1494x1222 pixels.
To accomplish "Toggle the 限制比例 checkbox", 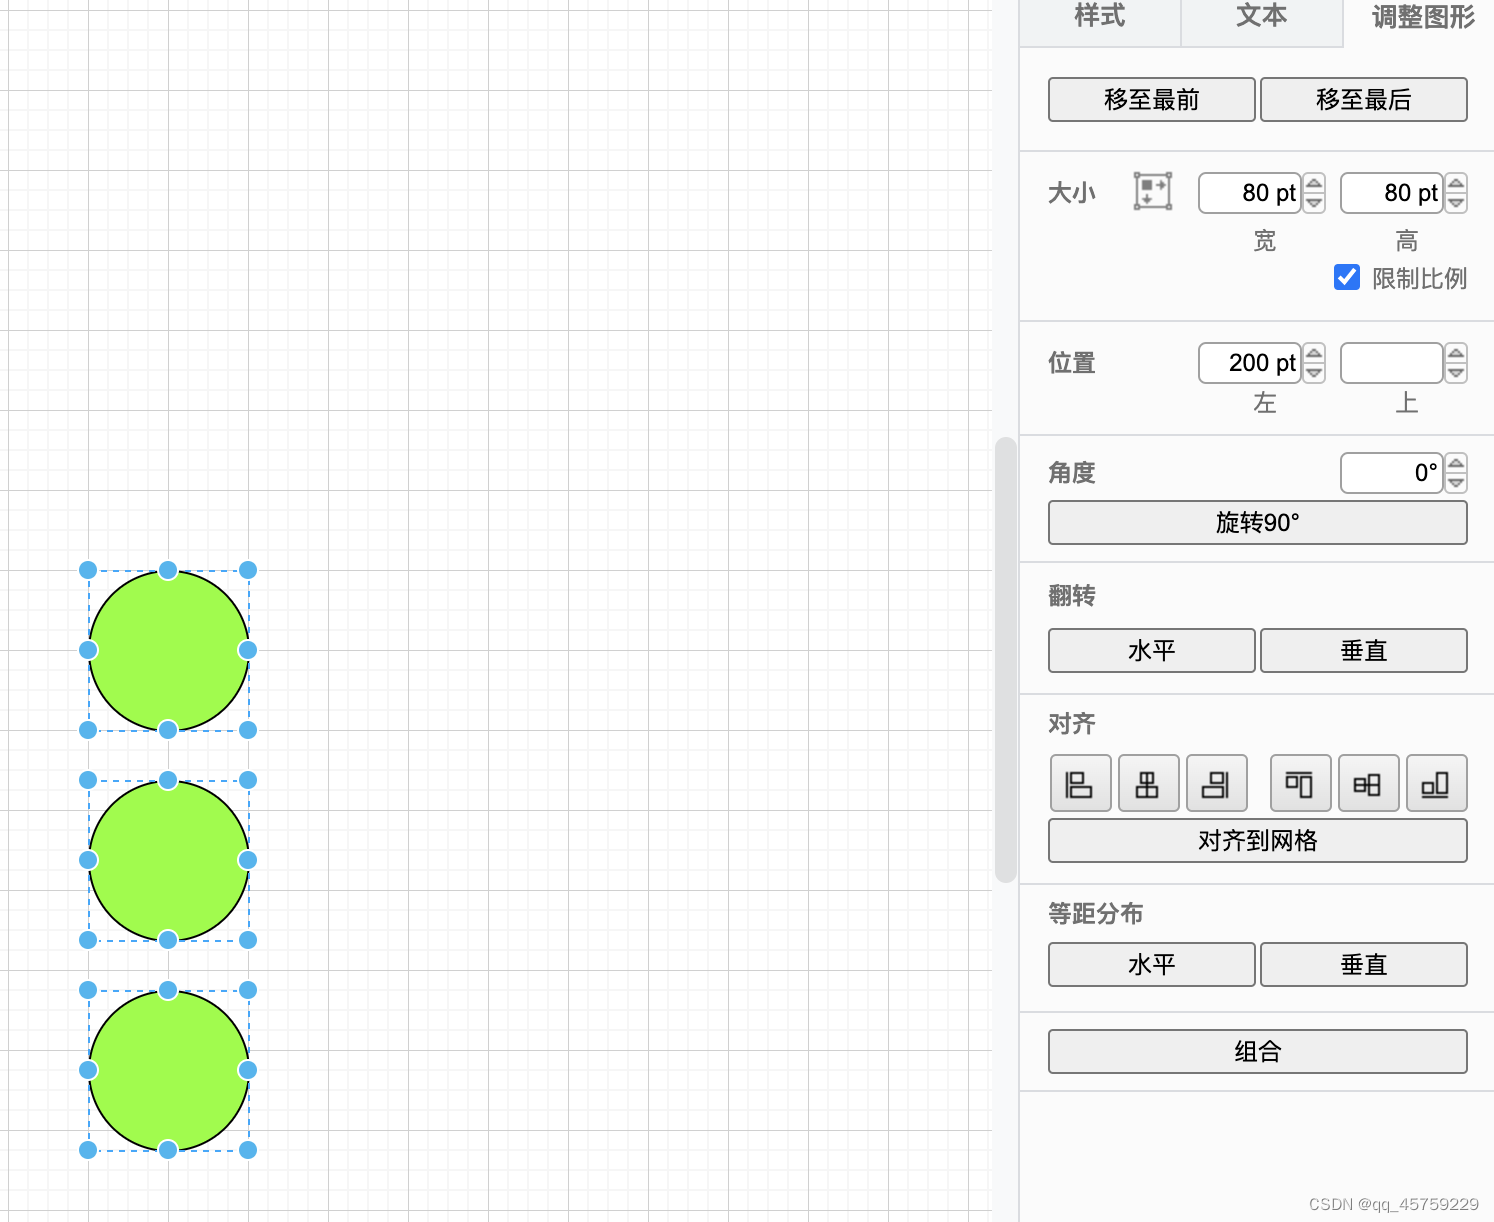I will pos(1347,277).
